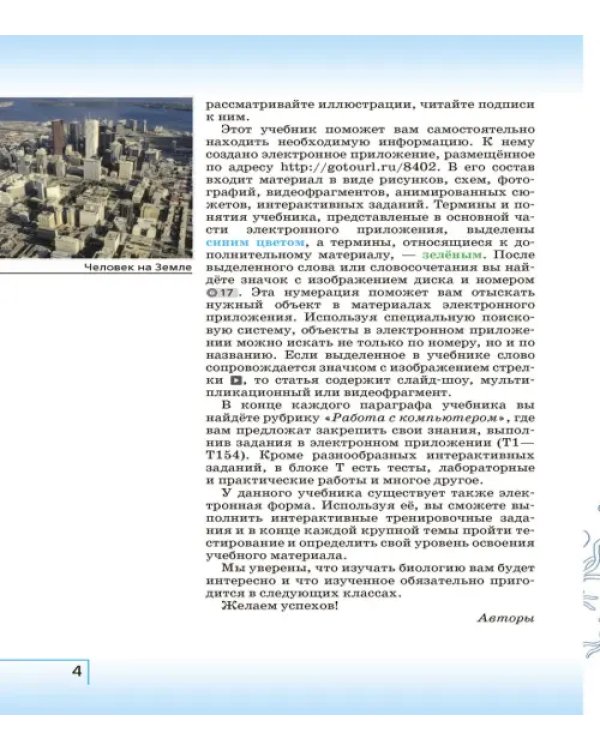Click the city aerial photo
The image size is (600, 750).
click(x=96, y=177)
